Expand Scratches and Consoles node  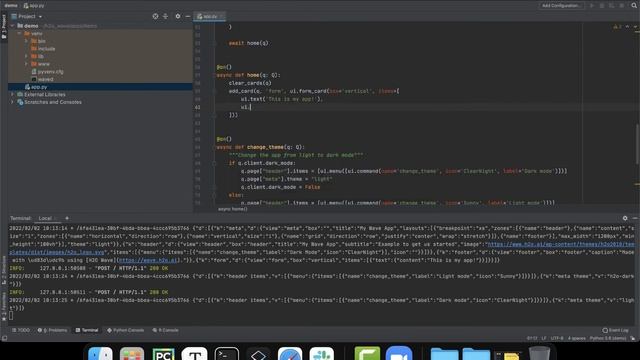pyautogui.click(x=13, y=102)
